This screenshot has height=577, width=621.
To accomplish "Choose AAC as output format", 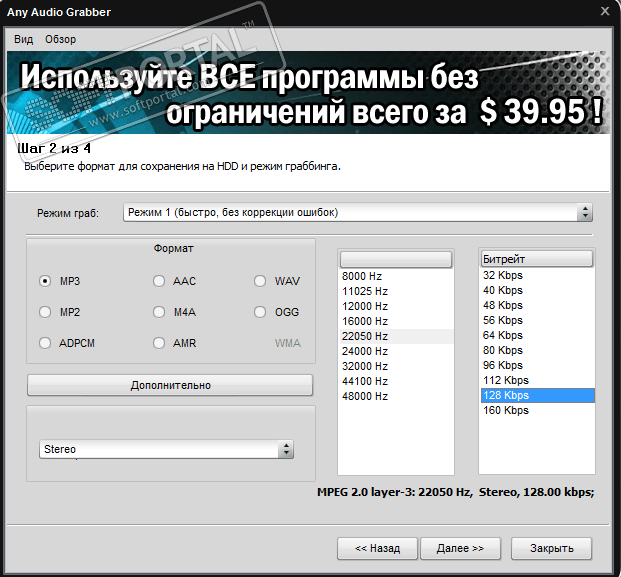I will (159, 281).
